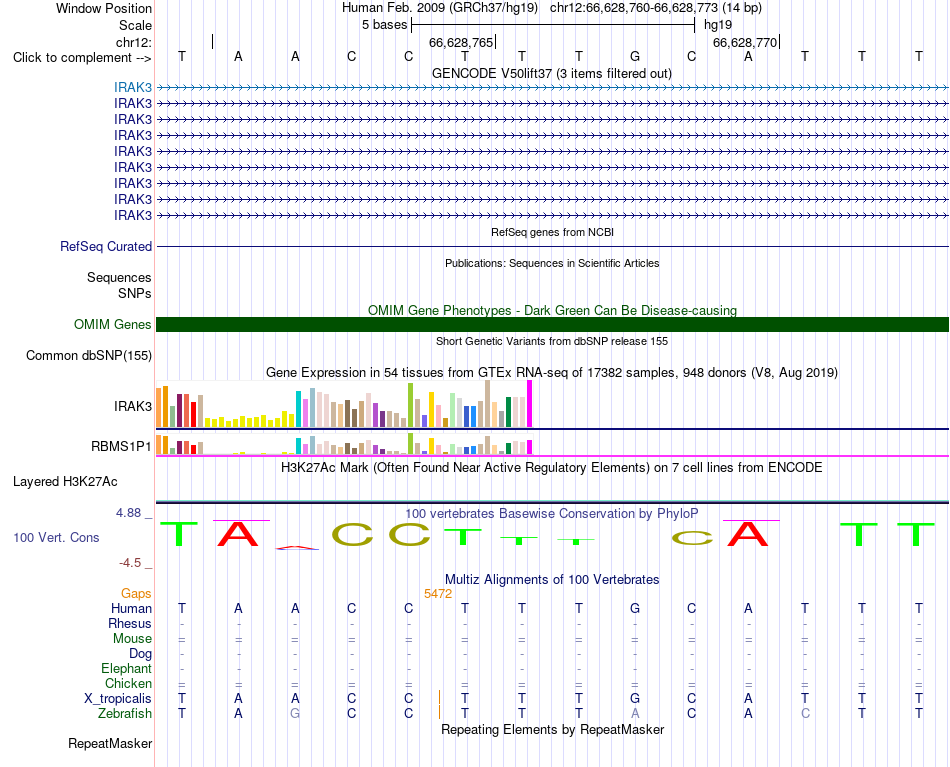Click the 'Chicken' alignment row label
Screen dimensions: 950x767
[128, 683]
